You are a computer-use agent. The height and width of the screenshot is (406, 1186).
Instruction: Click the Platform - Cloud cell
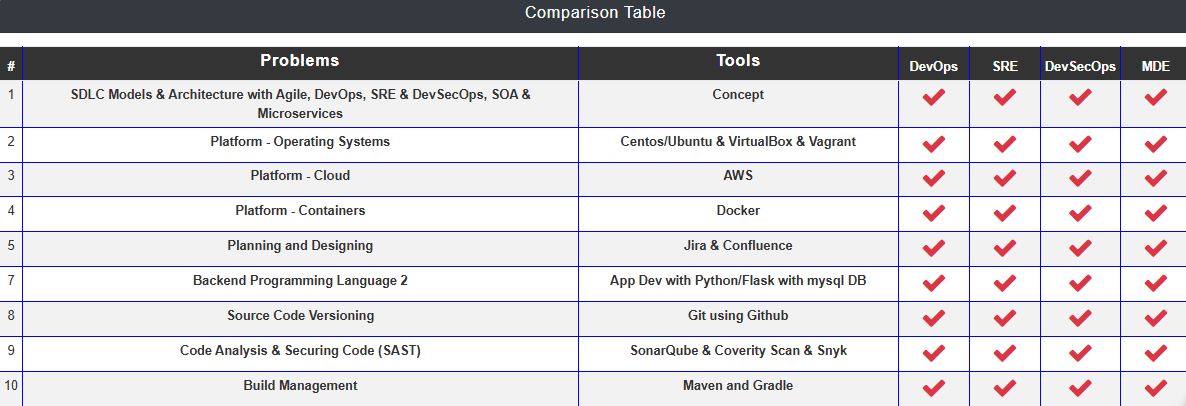300,176
